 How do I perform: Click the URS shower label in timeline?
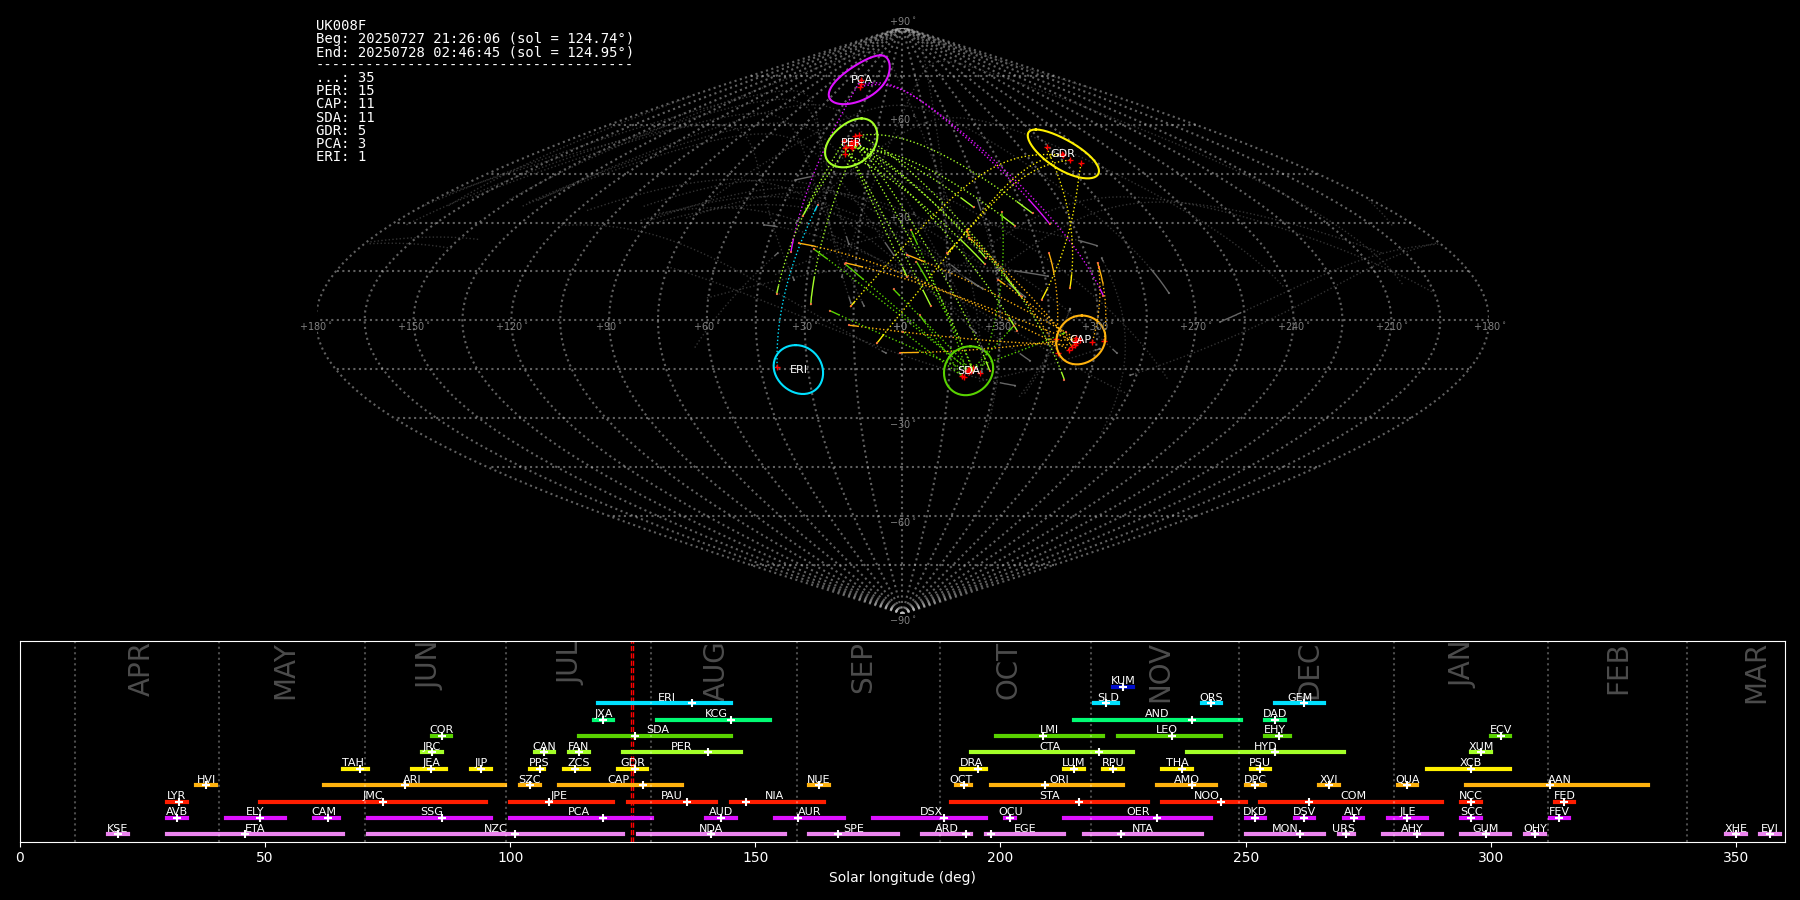pyautogui.click(x=1344, y=829)
